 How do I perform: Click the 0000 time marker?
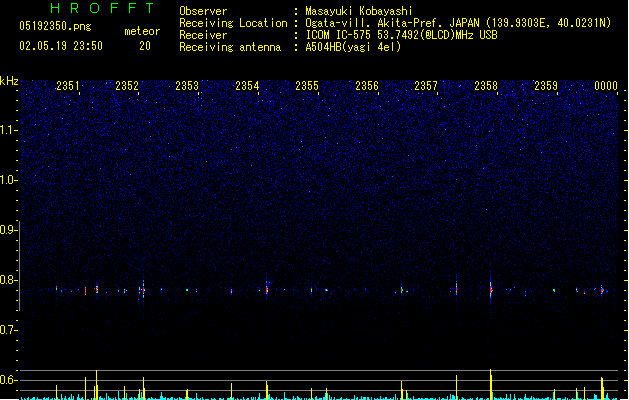(x=606, y=86)
